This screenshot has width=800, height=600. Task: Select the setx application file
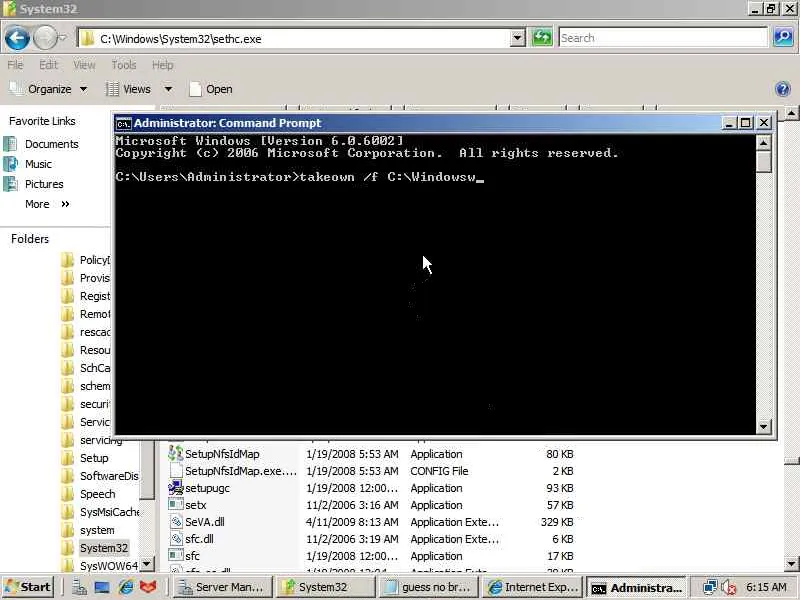click(195, 505)
